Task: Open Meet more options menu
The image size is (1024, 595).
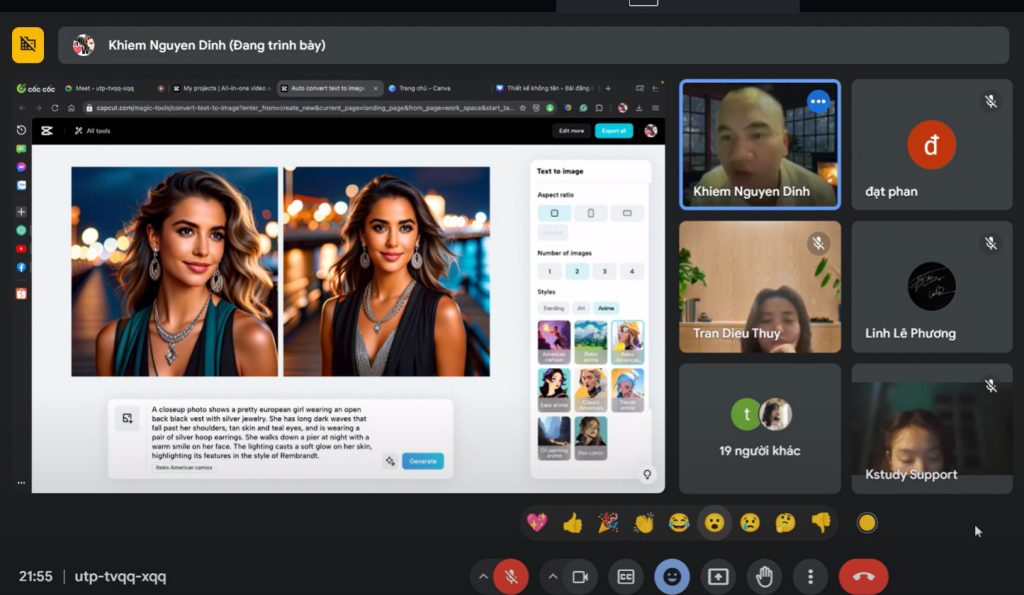Action: point(810,576)
